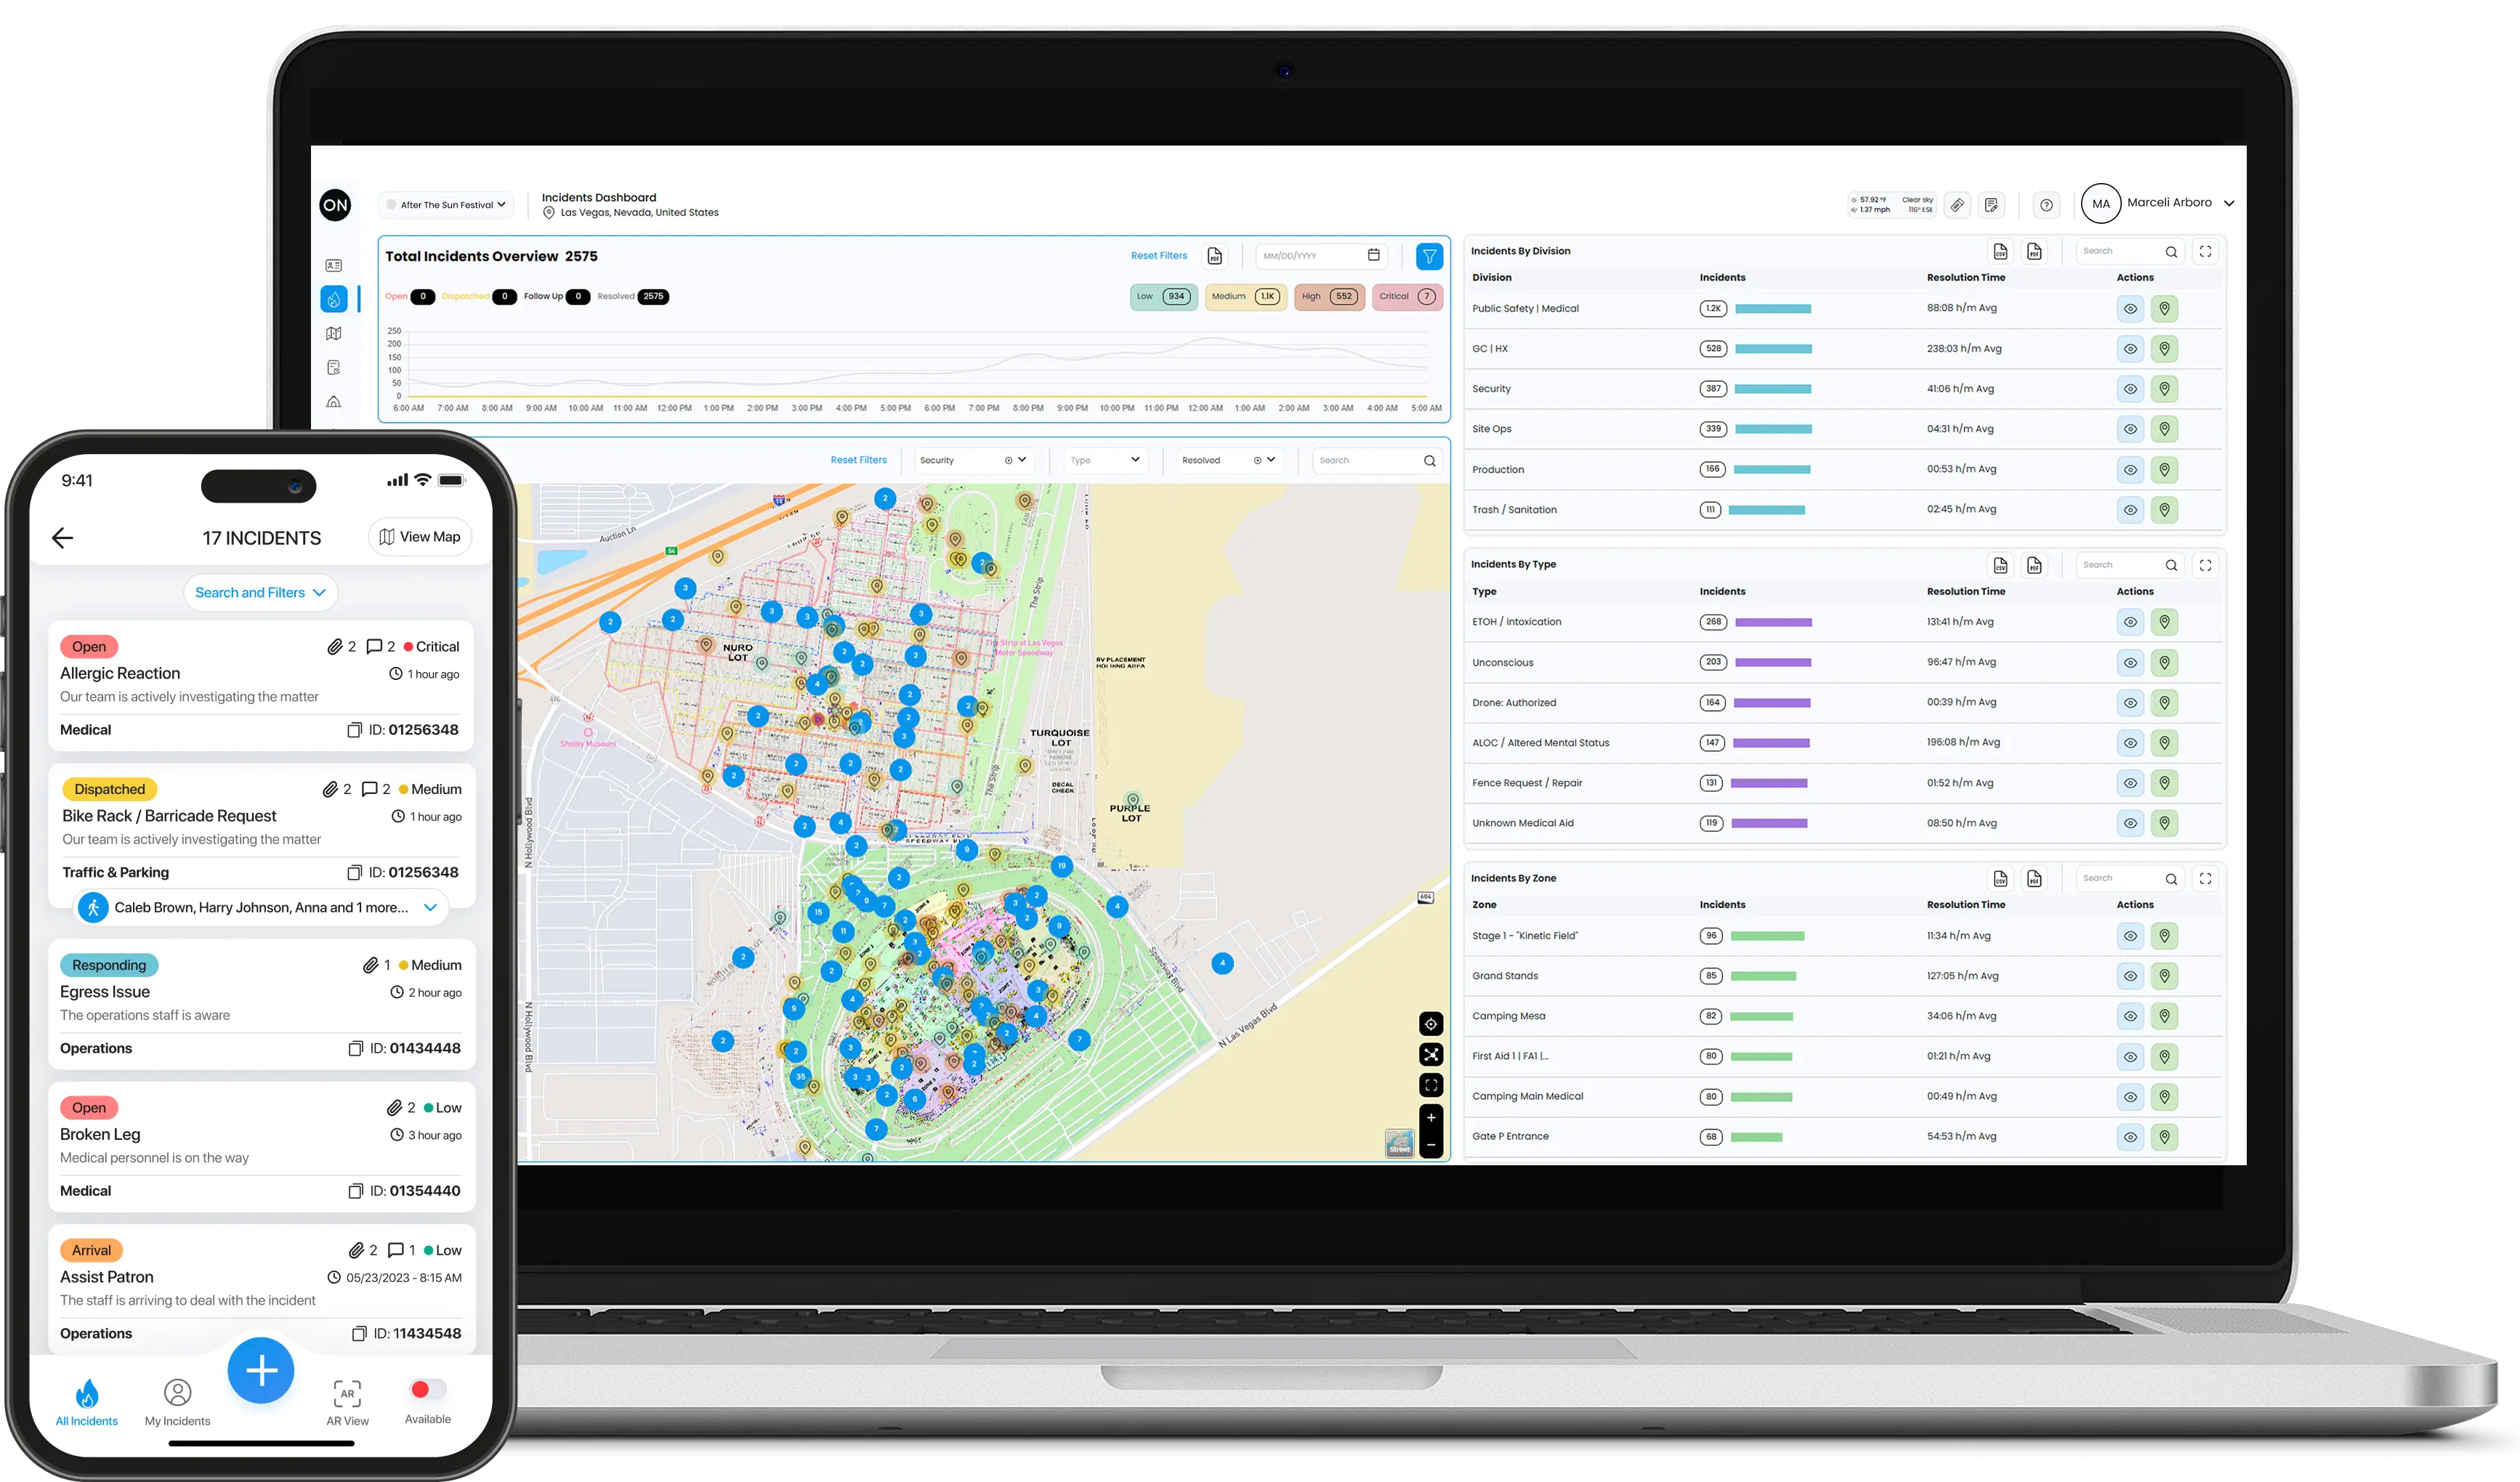Click map zoom in plus button
The width and height of the screenshot is (2520, 1482).
click(1431, 1118)
